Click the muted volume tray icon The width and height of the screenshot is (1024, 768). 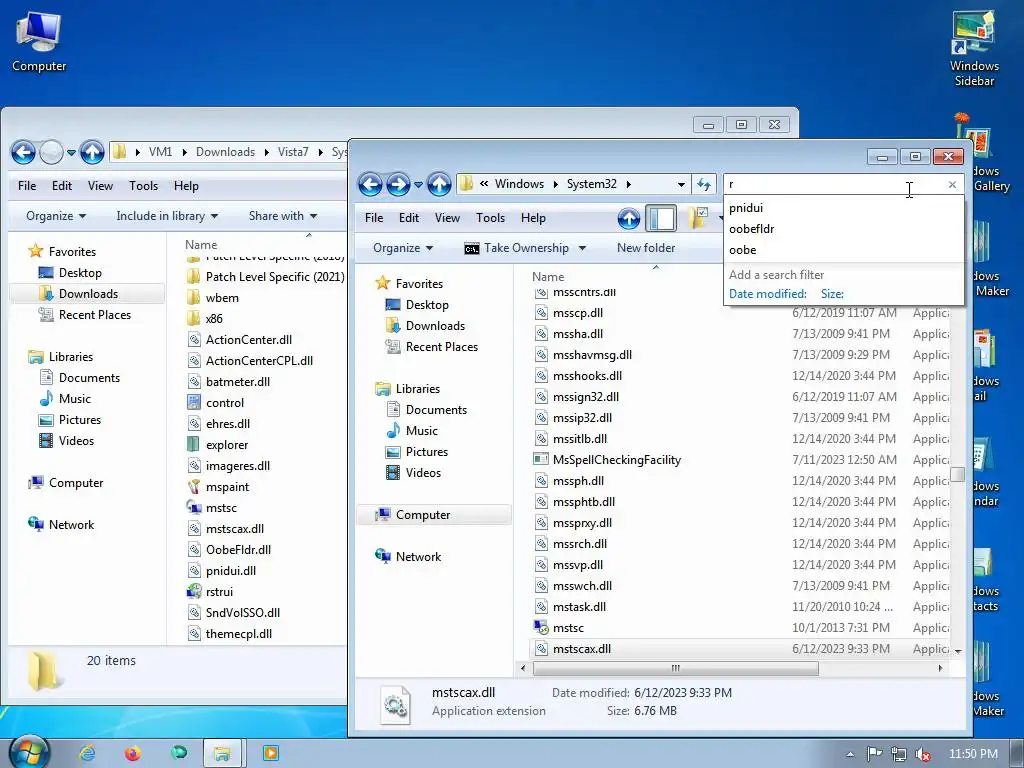922,754
